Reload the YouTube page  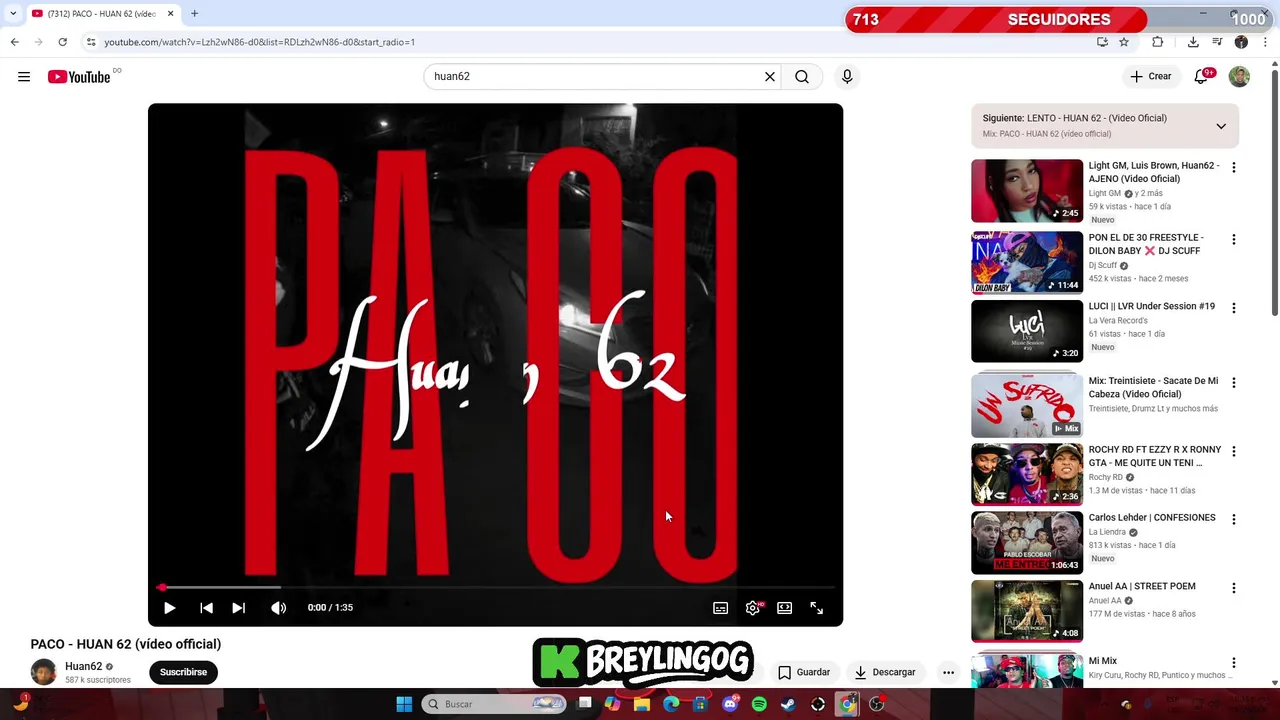tap(62, 42)
